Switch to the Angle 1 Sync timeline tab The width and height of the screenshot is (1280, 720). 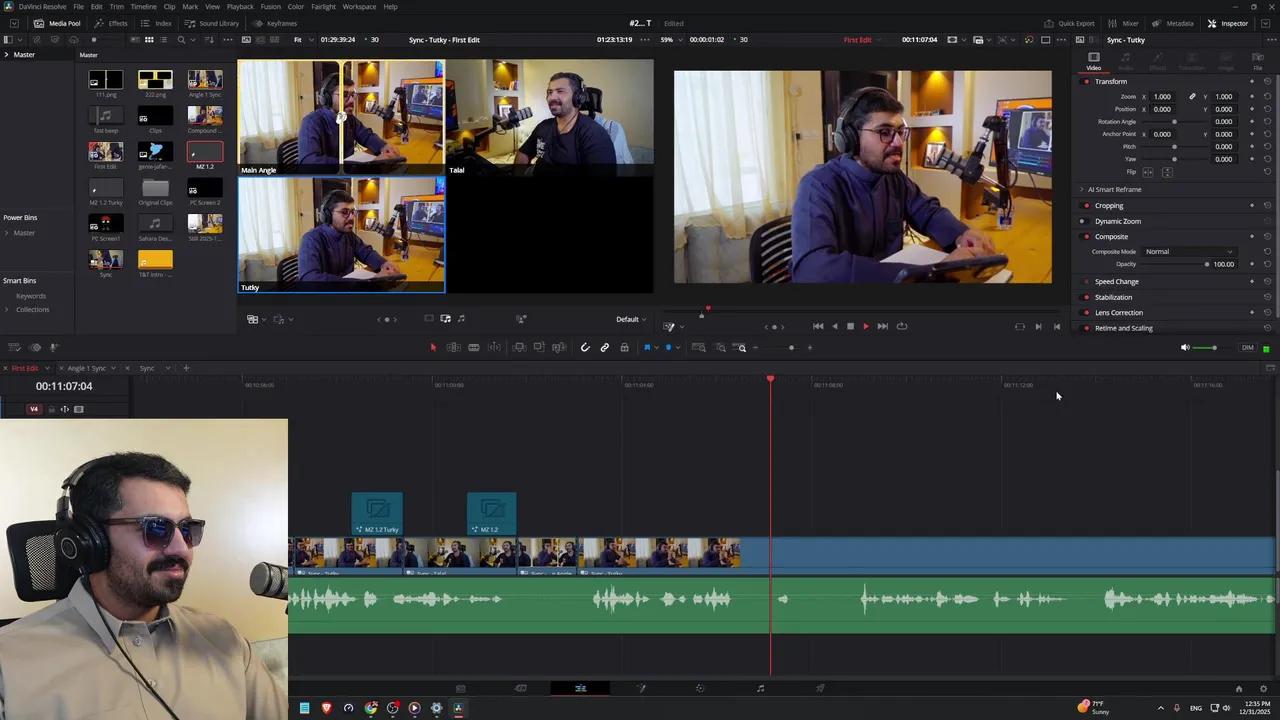coord(87,368)
